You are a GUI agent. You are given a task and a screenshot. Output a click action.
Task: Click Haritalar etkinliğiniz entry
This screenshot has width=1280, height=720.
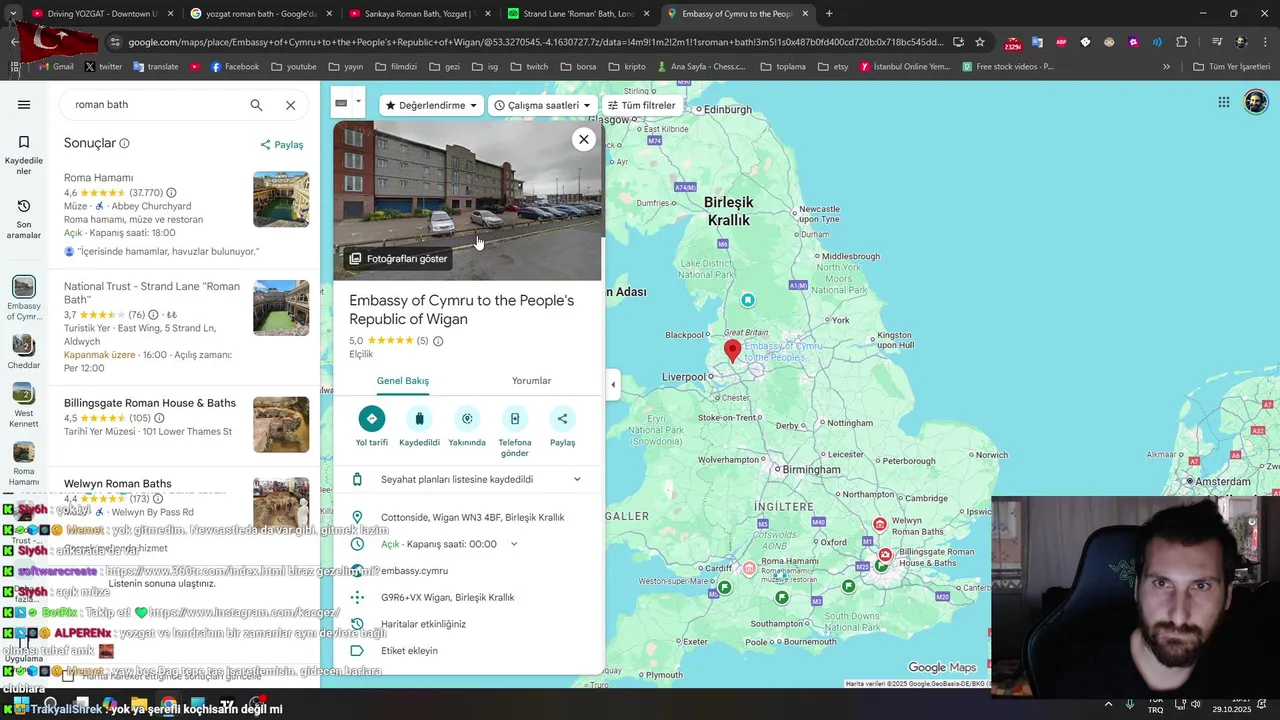[x=423, y=624]
